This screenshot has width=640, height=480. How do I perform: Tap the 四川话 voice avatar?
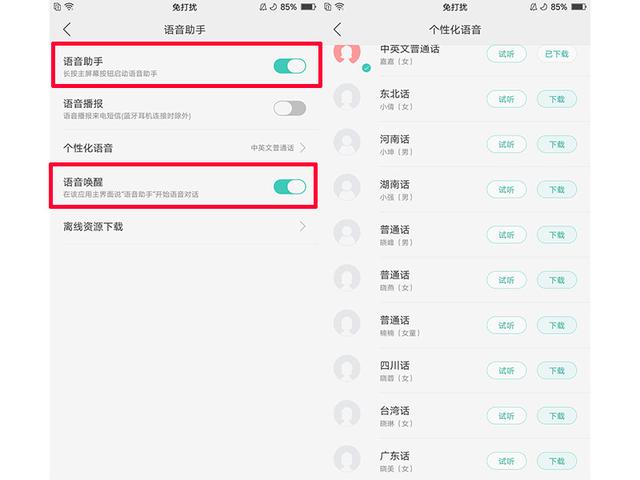(x=347, y=368)
